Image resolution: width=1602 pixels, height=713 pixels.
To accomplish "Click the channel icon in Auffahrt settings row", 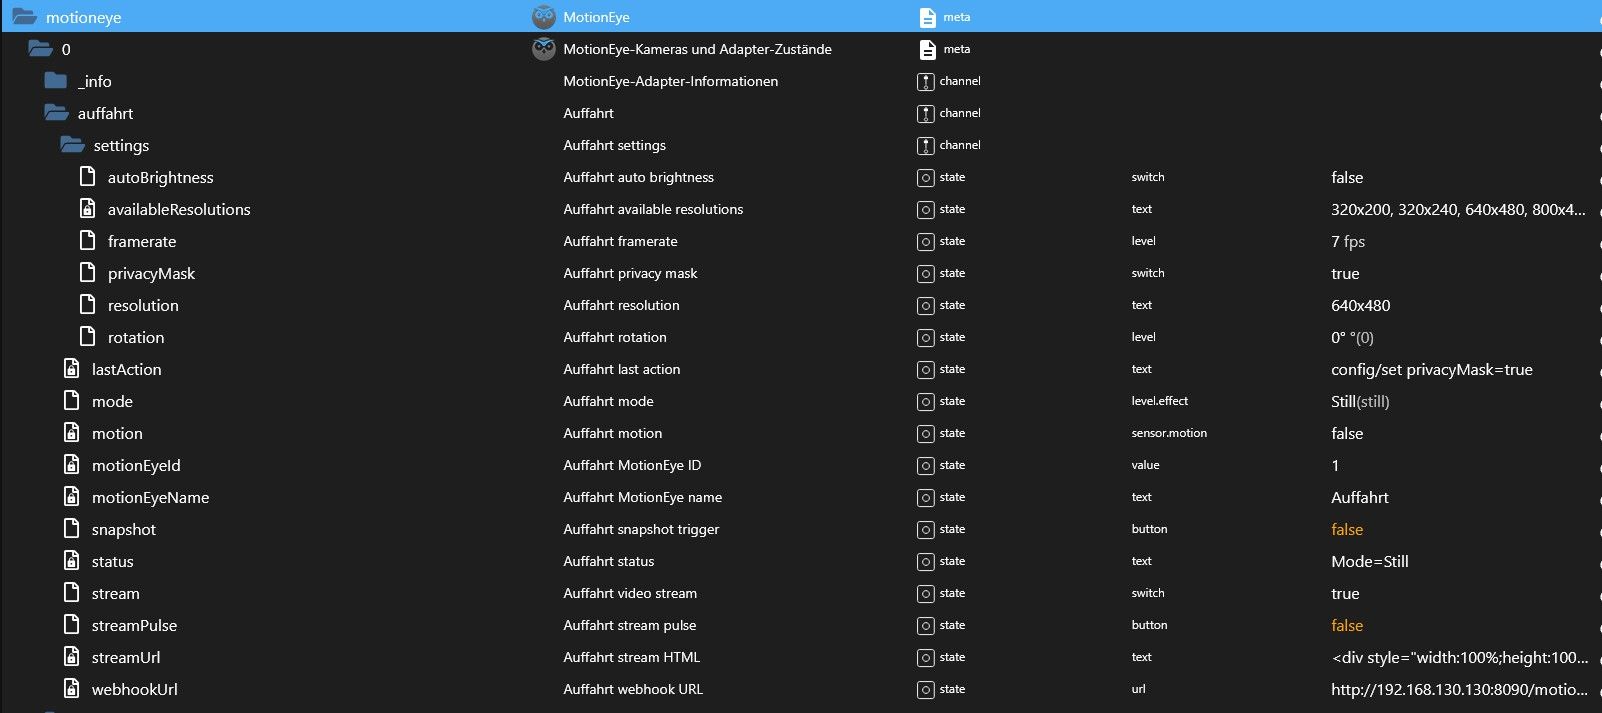I will point(926,145).
